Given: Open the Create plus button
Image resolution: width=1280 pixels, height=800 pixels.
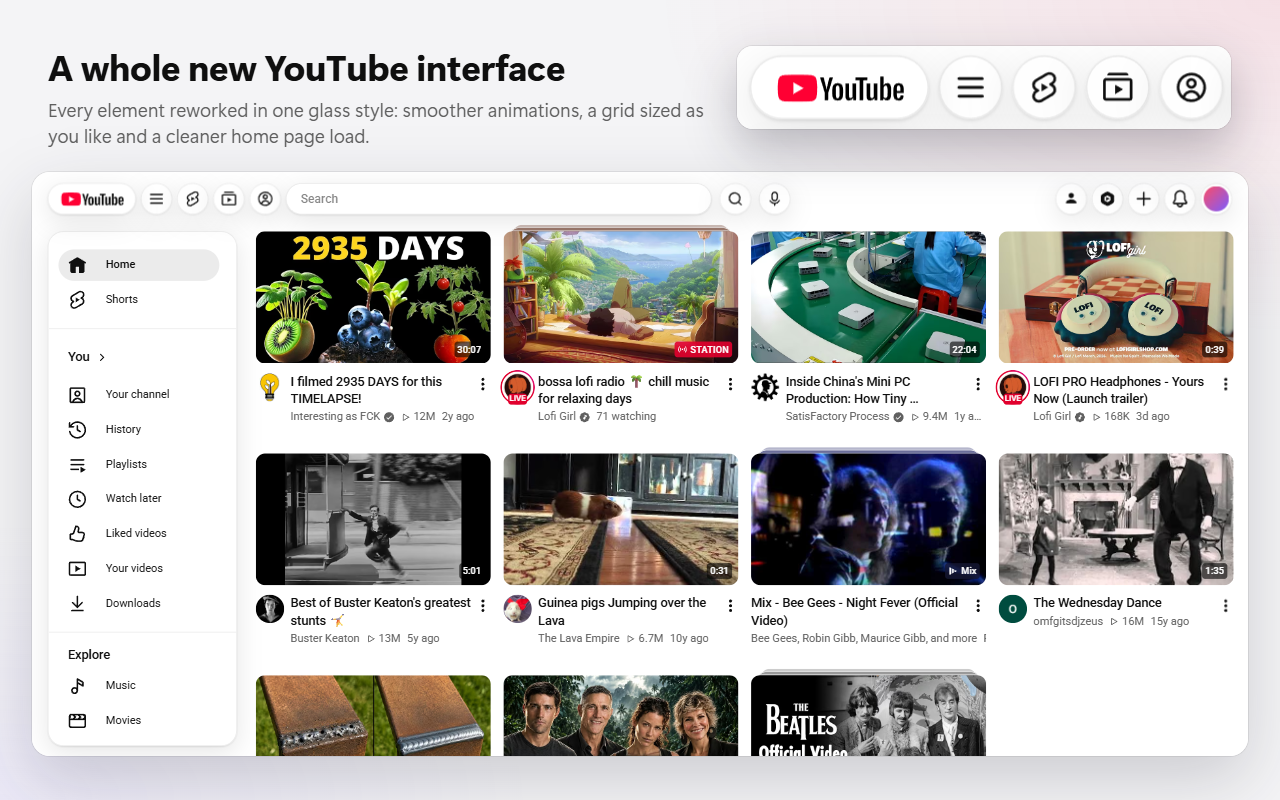Looking at the screenshot, I should pos(1144,199).
